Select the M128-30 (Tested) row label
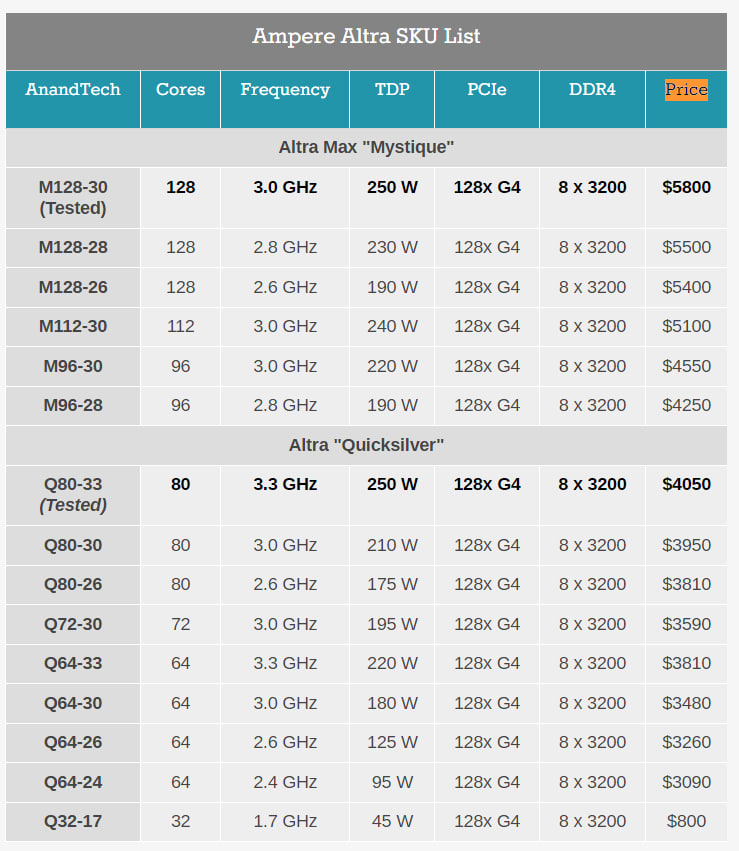 pyautogui.click(x=73, y=197)
